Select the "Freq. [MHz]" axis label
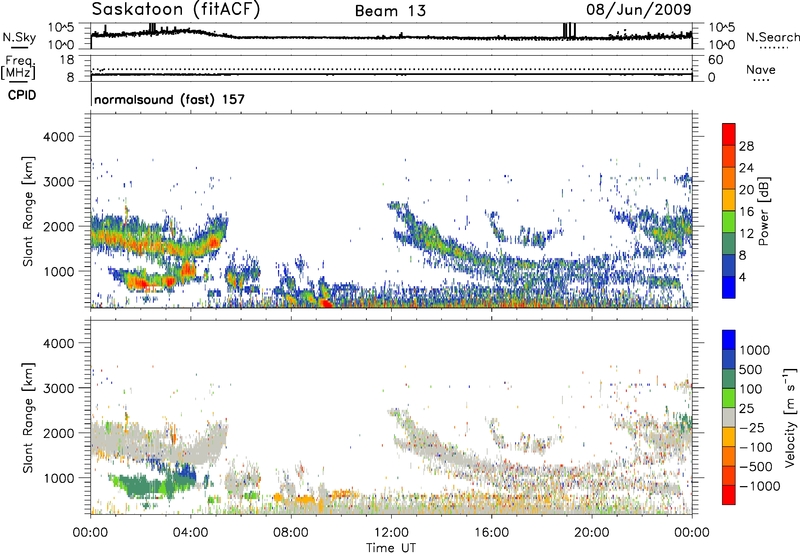This screenshot has height=554, width=800. 18,68
